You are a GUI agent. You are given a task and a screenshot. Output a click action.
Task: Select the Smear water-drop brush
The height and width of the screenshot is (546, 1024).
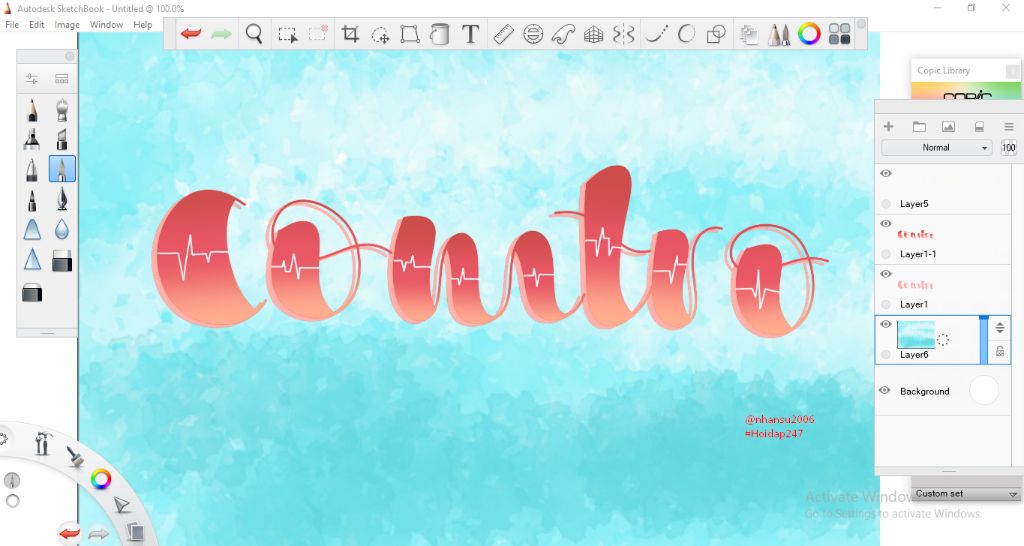pyautogui.click(x=61, y=229)
